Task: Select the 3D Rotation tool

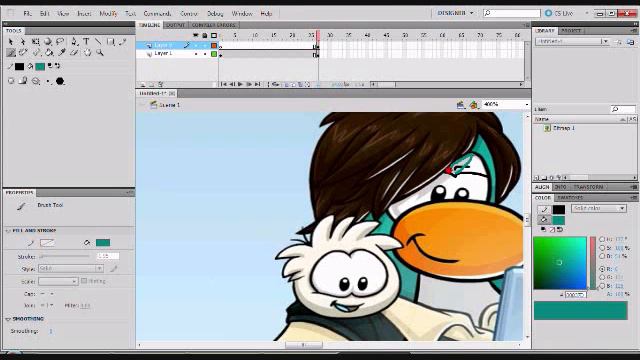Action: [x=48, y=42]
